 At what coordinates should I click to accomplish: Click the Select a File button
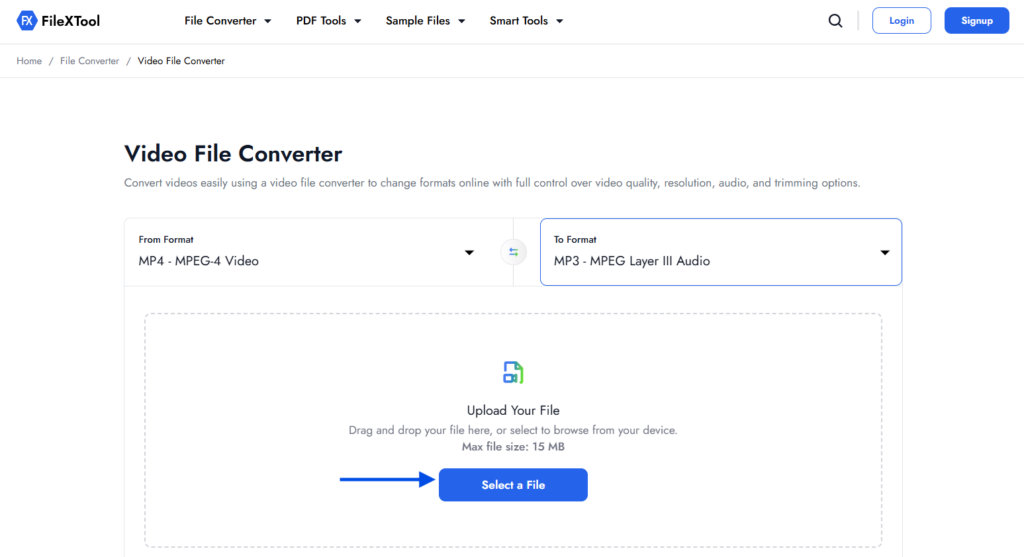513,485
